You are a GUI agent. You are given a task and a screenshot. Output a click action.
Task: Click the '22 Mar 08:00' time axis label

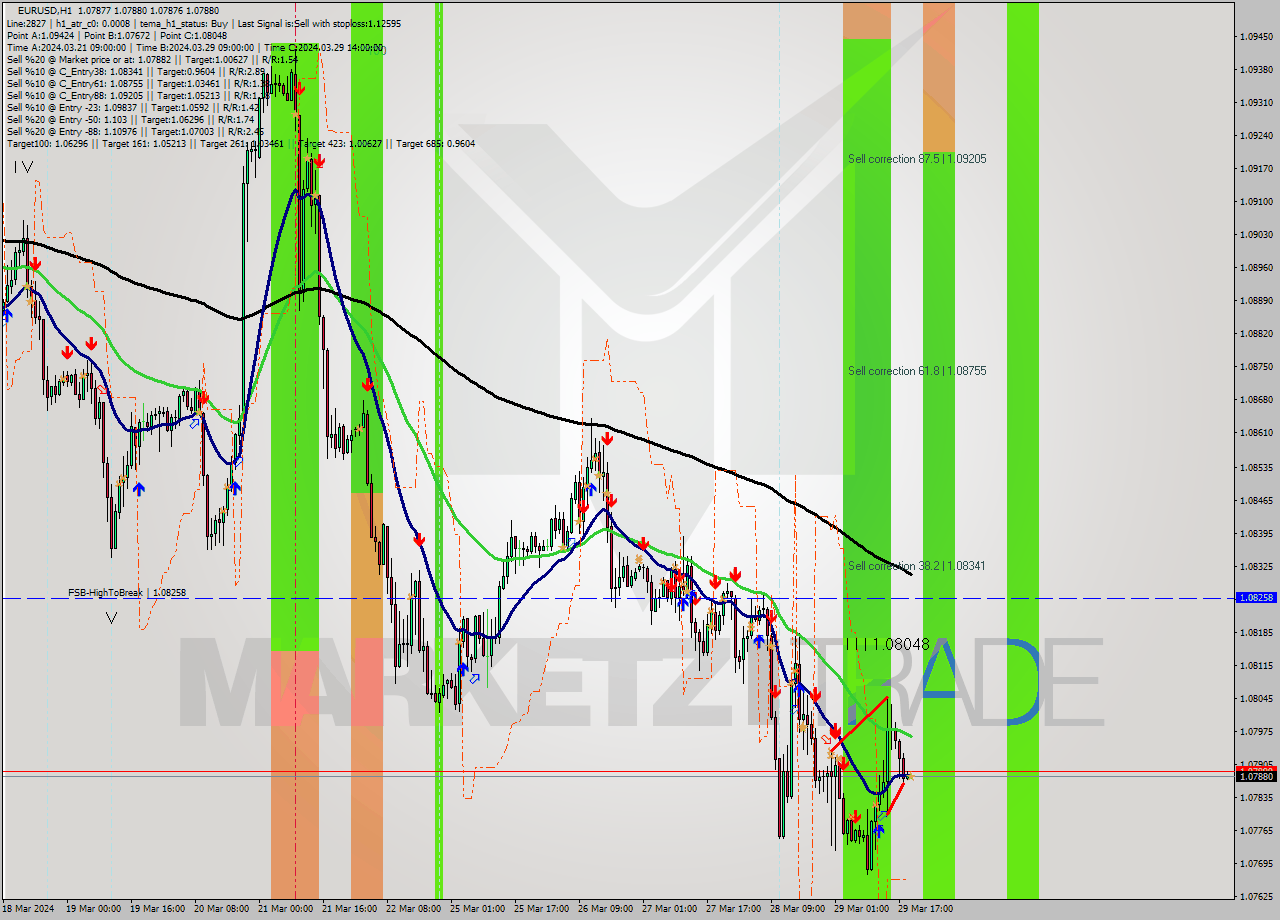coord(413,909)
